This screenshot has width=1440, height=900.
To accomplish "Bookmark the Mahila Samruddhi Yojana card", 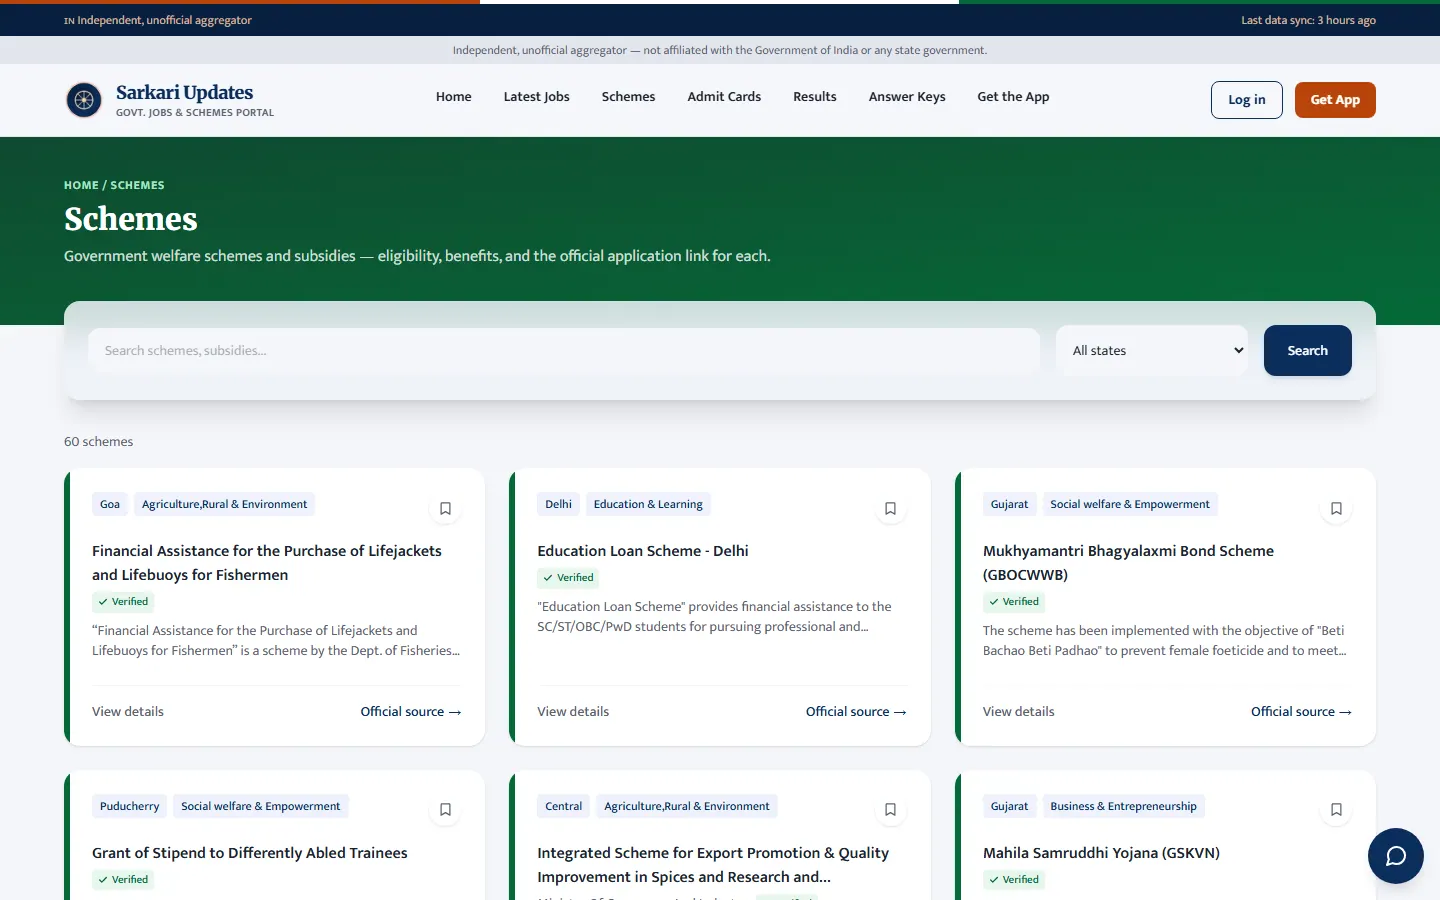I will [1336, 810].
